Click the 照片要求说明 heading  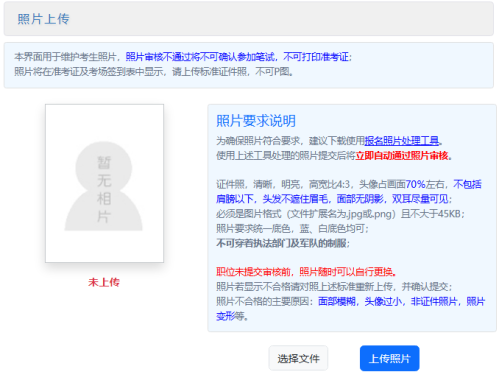coord(256,121)
